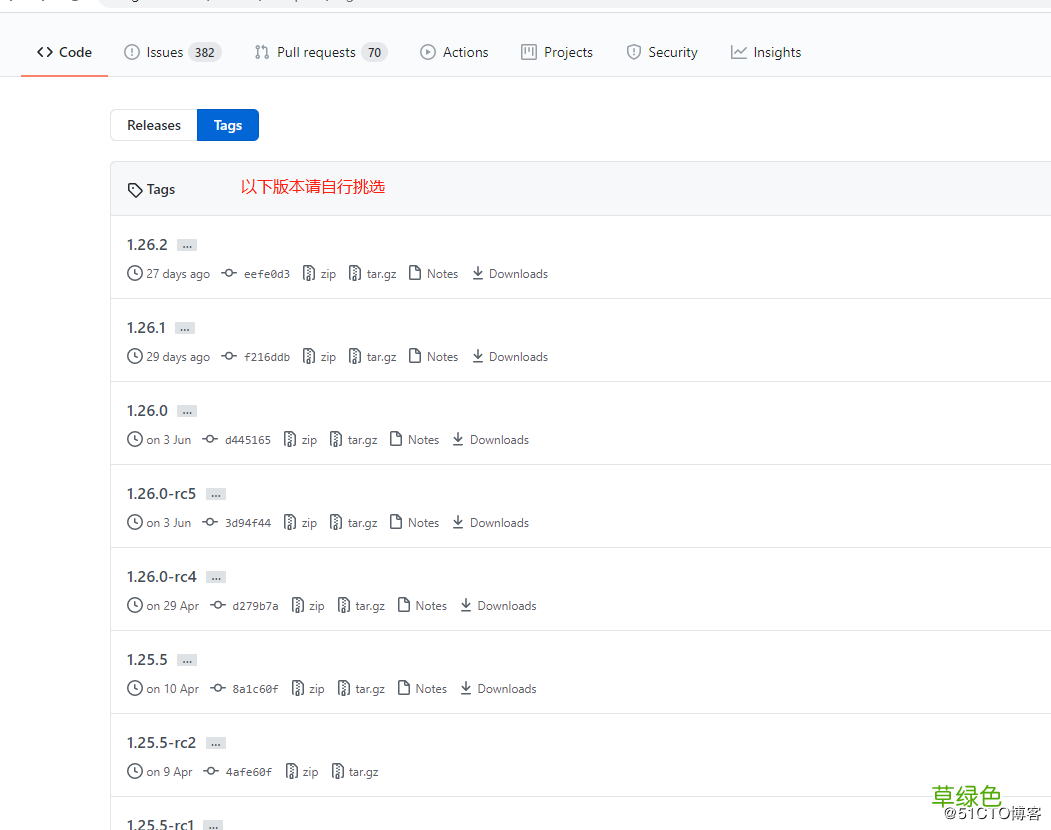This screenshot has width=1051, height=830.
Task: Click Downloads arrow icon for 1.26.0
Action: pyautogui.click(x=458, y=440)
